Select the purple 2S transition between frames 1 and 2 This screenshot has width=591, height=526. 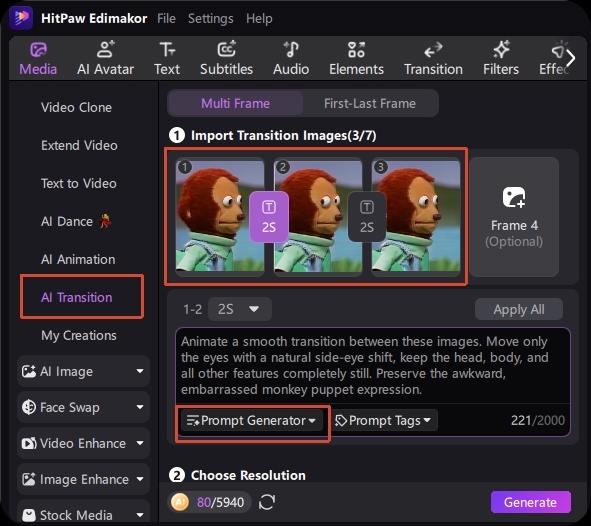tap(269, 217)
